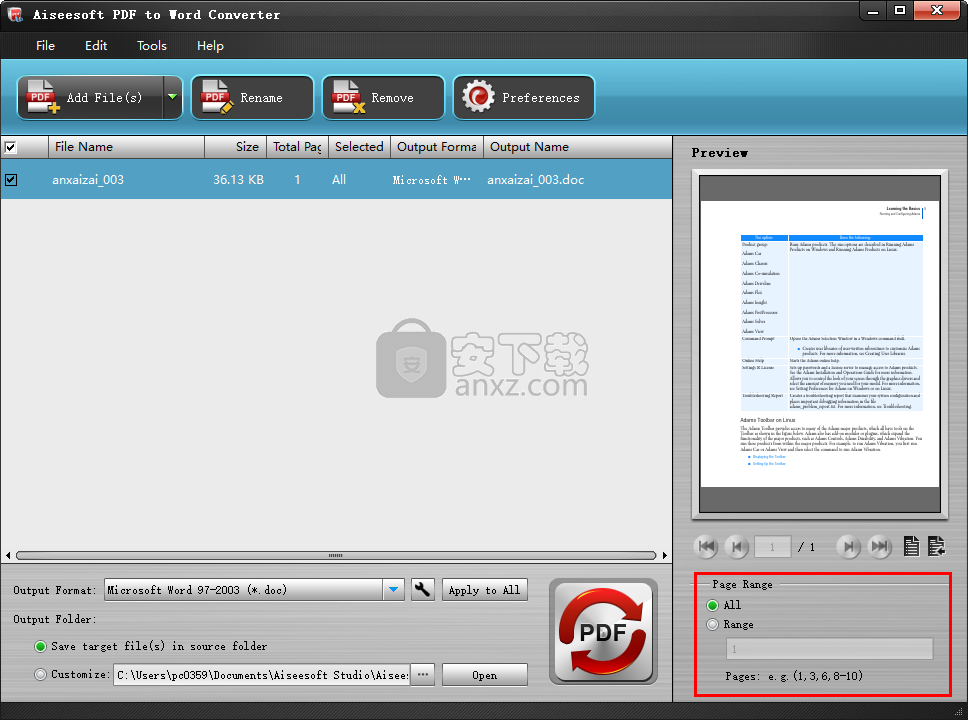The width and height of the screenshot is (968, 720).
Task: Minimize the Aiseesoft PDF to Word Converter window
Action: (x=872, y=10)
